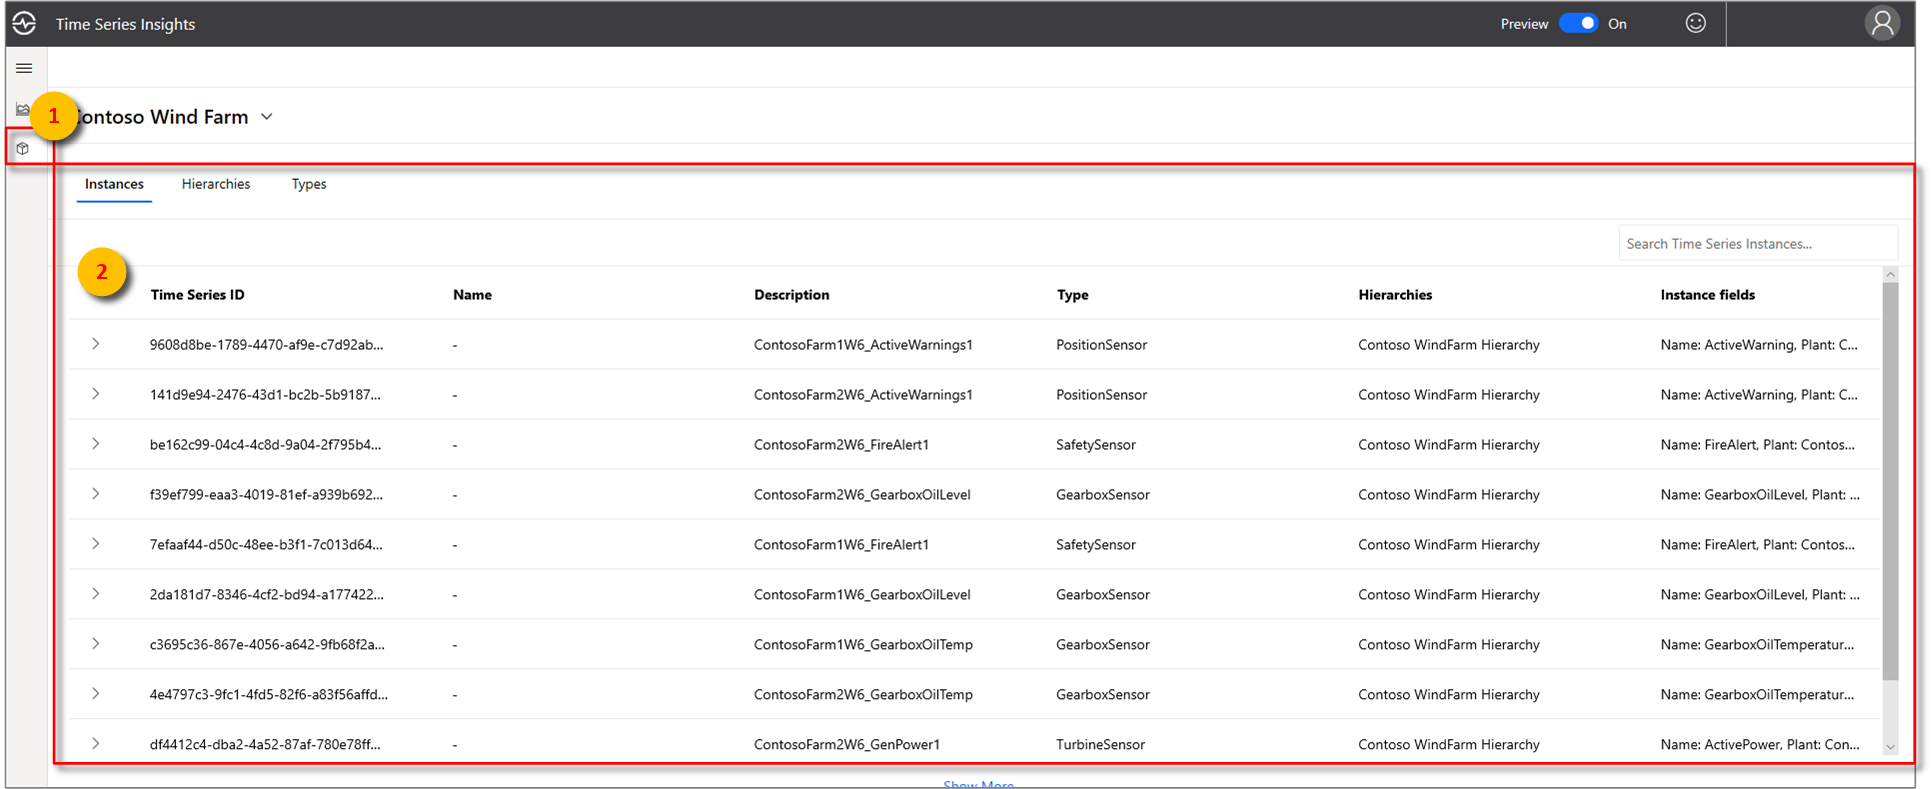This screenshot has width=1932, height=789.
Task: Switch to the Hierarchies tab
Action: [x=216, y=184]
